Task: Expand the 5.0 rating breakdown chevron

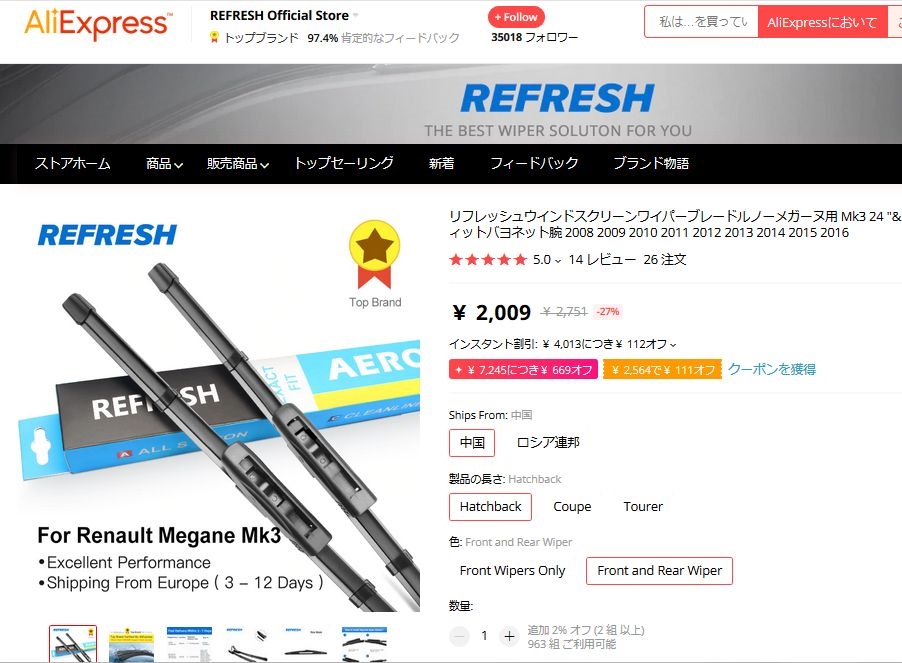Action: pyautogui.click(x=557, y=261)
